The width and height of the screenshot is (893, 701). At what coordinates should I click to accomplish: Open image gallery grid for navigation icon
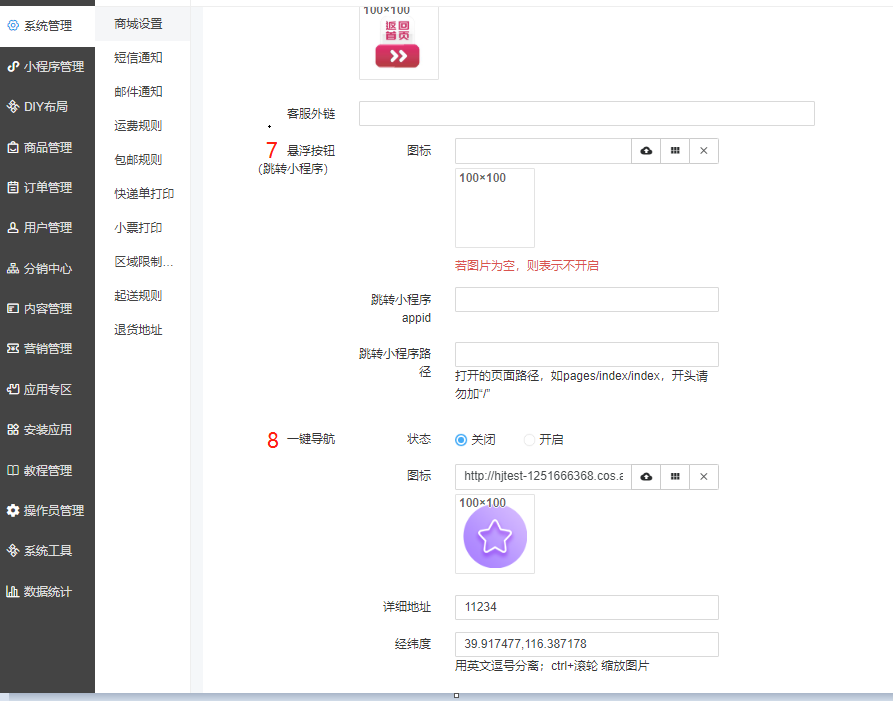tap(675, 477)
